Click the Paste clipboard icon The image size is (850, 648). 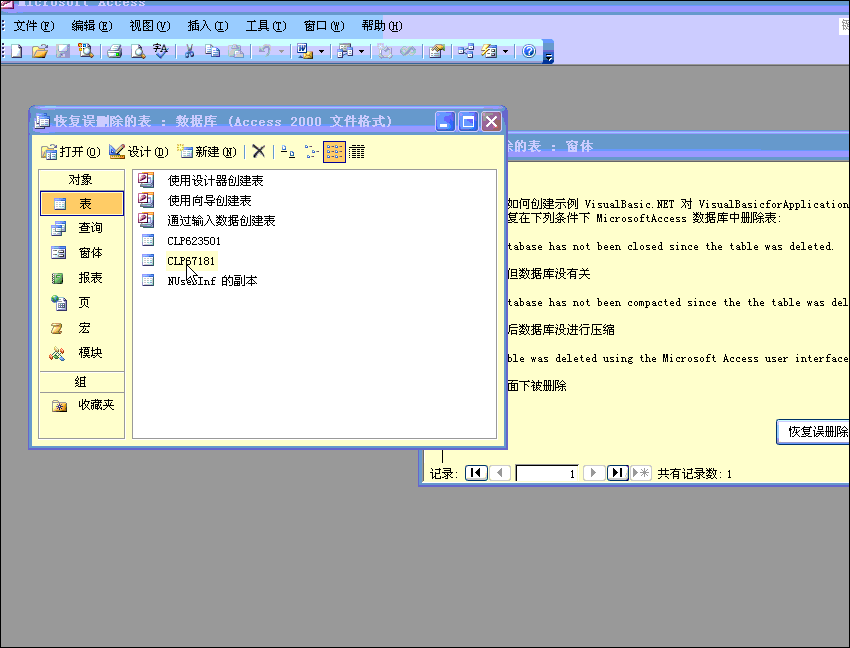235,52
